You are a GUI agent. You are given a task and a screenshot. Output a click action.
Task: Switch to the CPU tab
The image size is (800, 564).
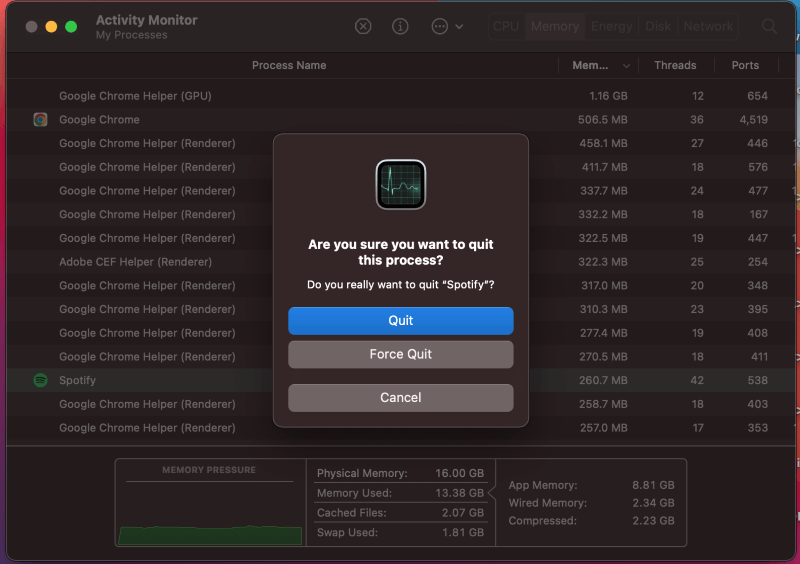point(506,26)
